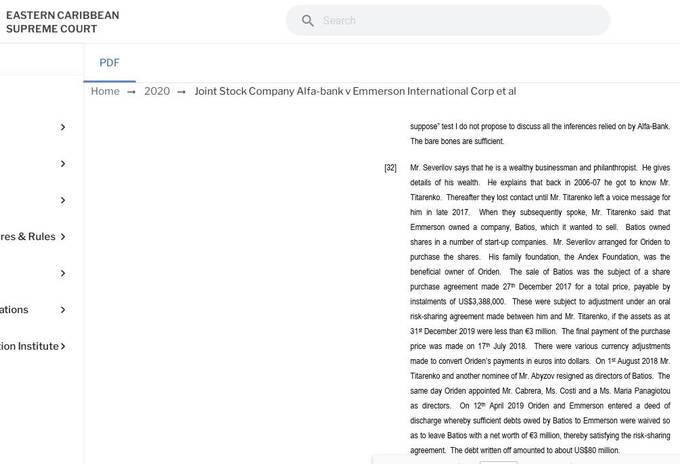680x464 pixels.
Task: Expand the third sidebar menu chevron
Action: pos(63,200)
